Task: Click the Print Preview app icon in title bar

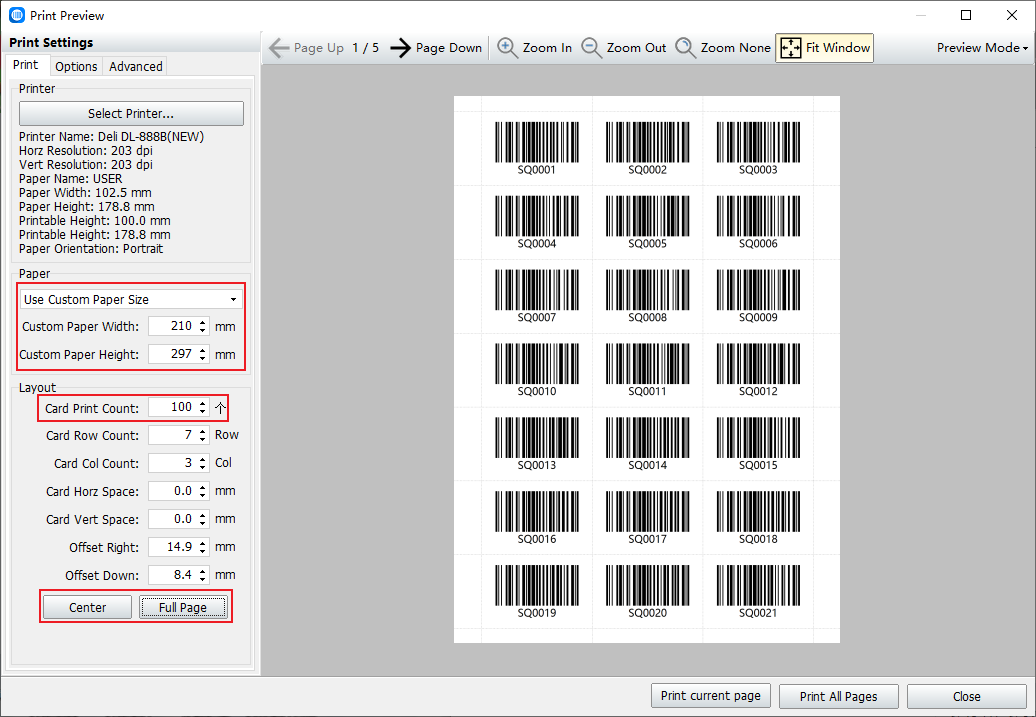Action: coord(17,15)
